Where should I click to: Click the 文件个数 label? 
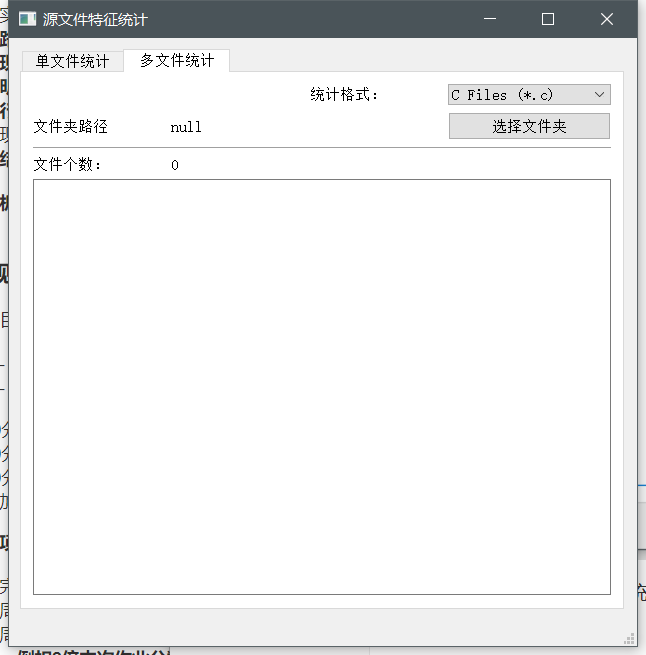pos(67,165)
